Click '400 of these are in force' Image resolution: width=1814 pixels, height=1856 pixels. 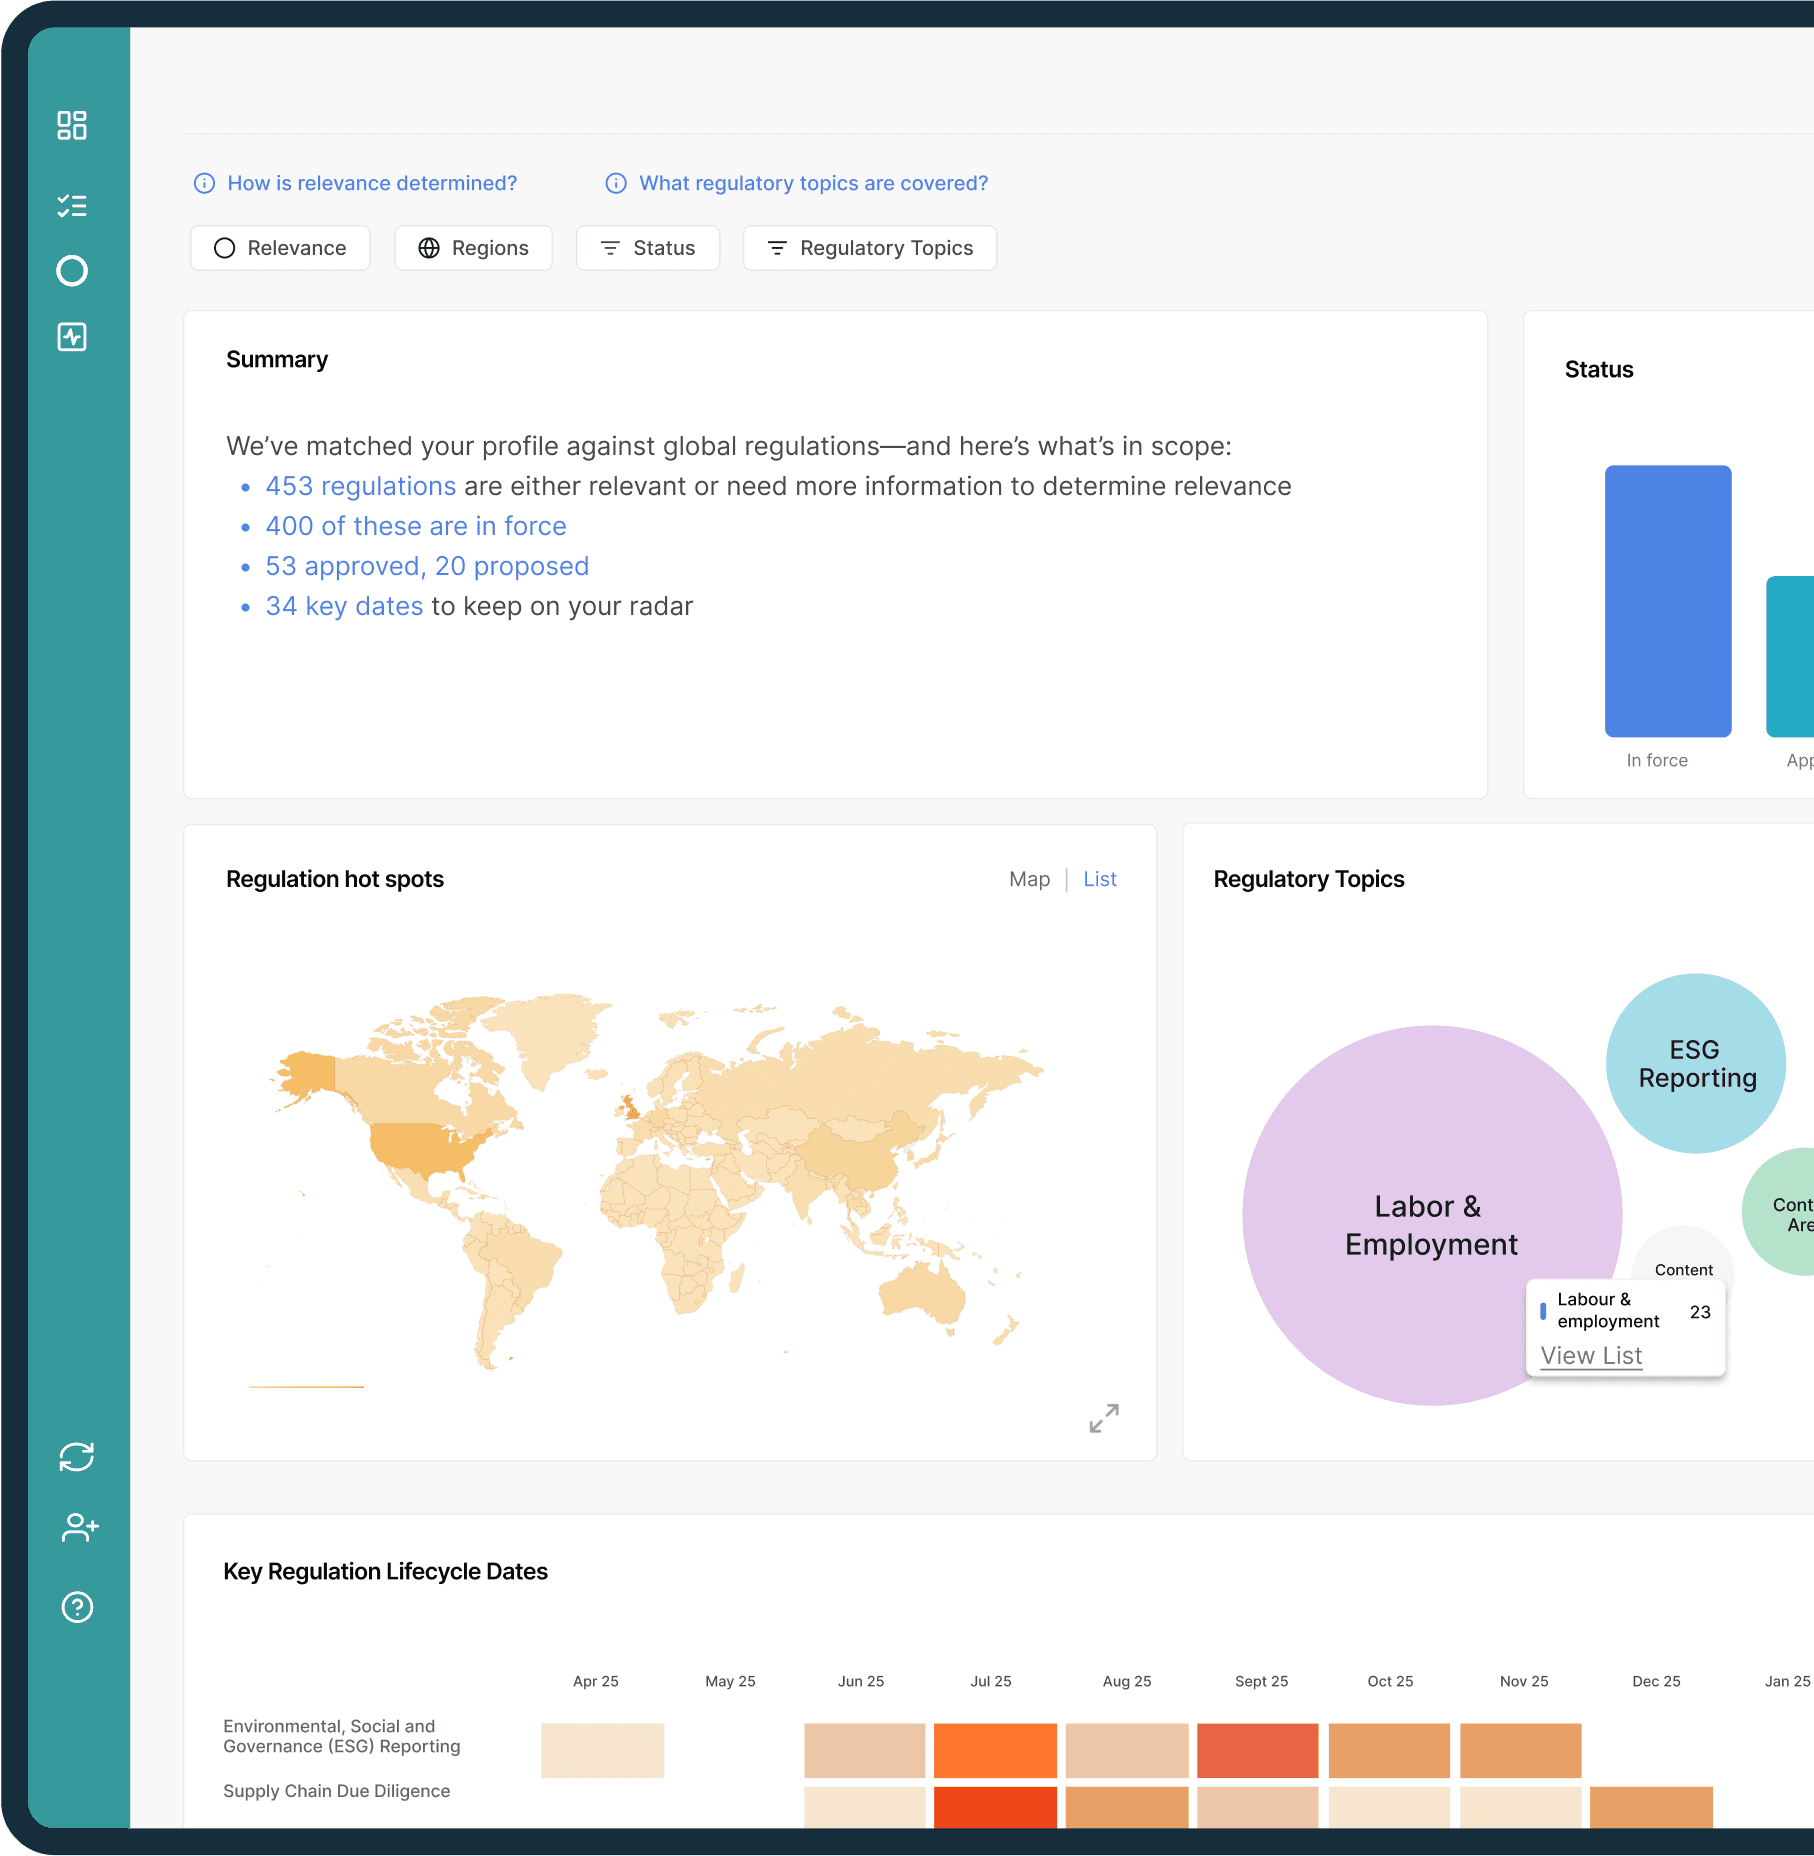pos(416,526)
